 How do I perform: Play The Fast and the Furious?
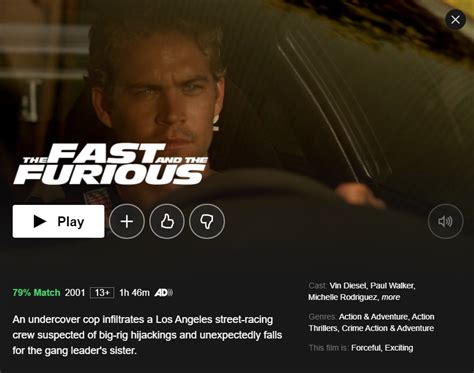(x=58, y=221)
